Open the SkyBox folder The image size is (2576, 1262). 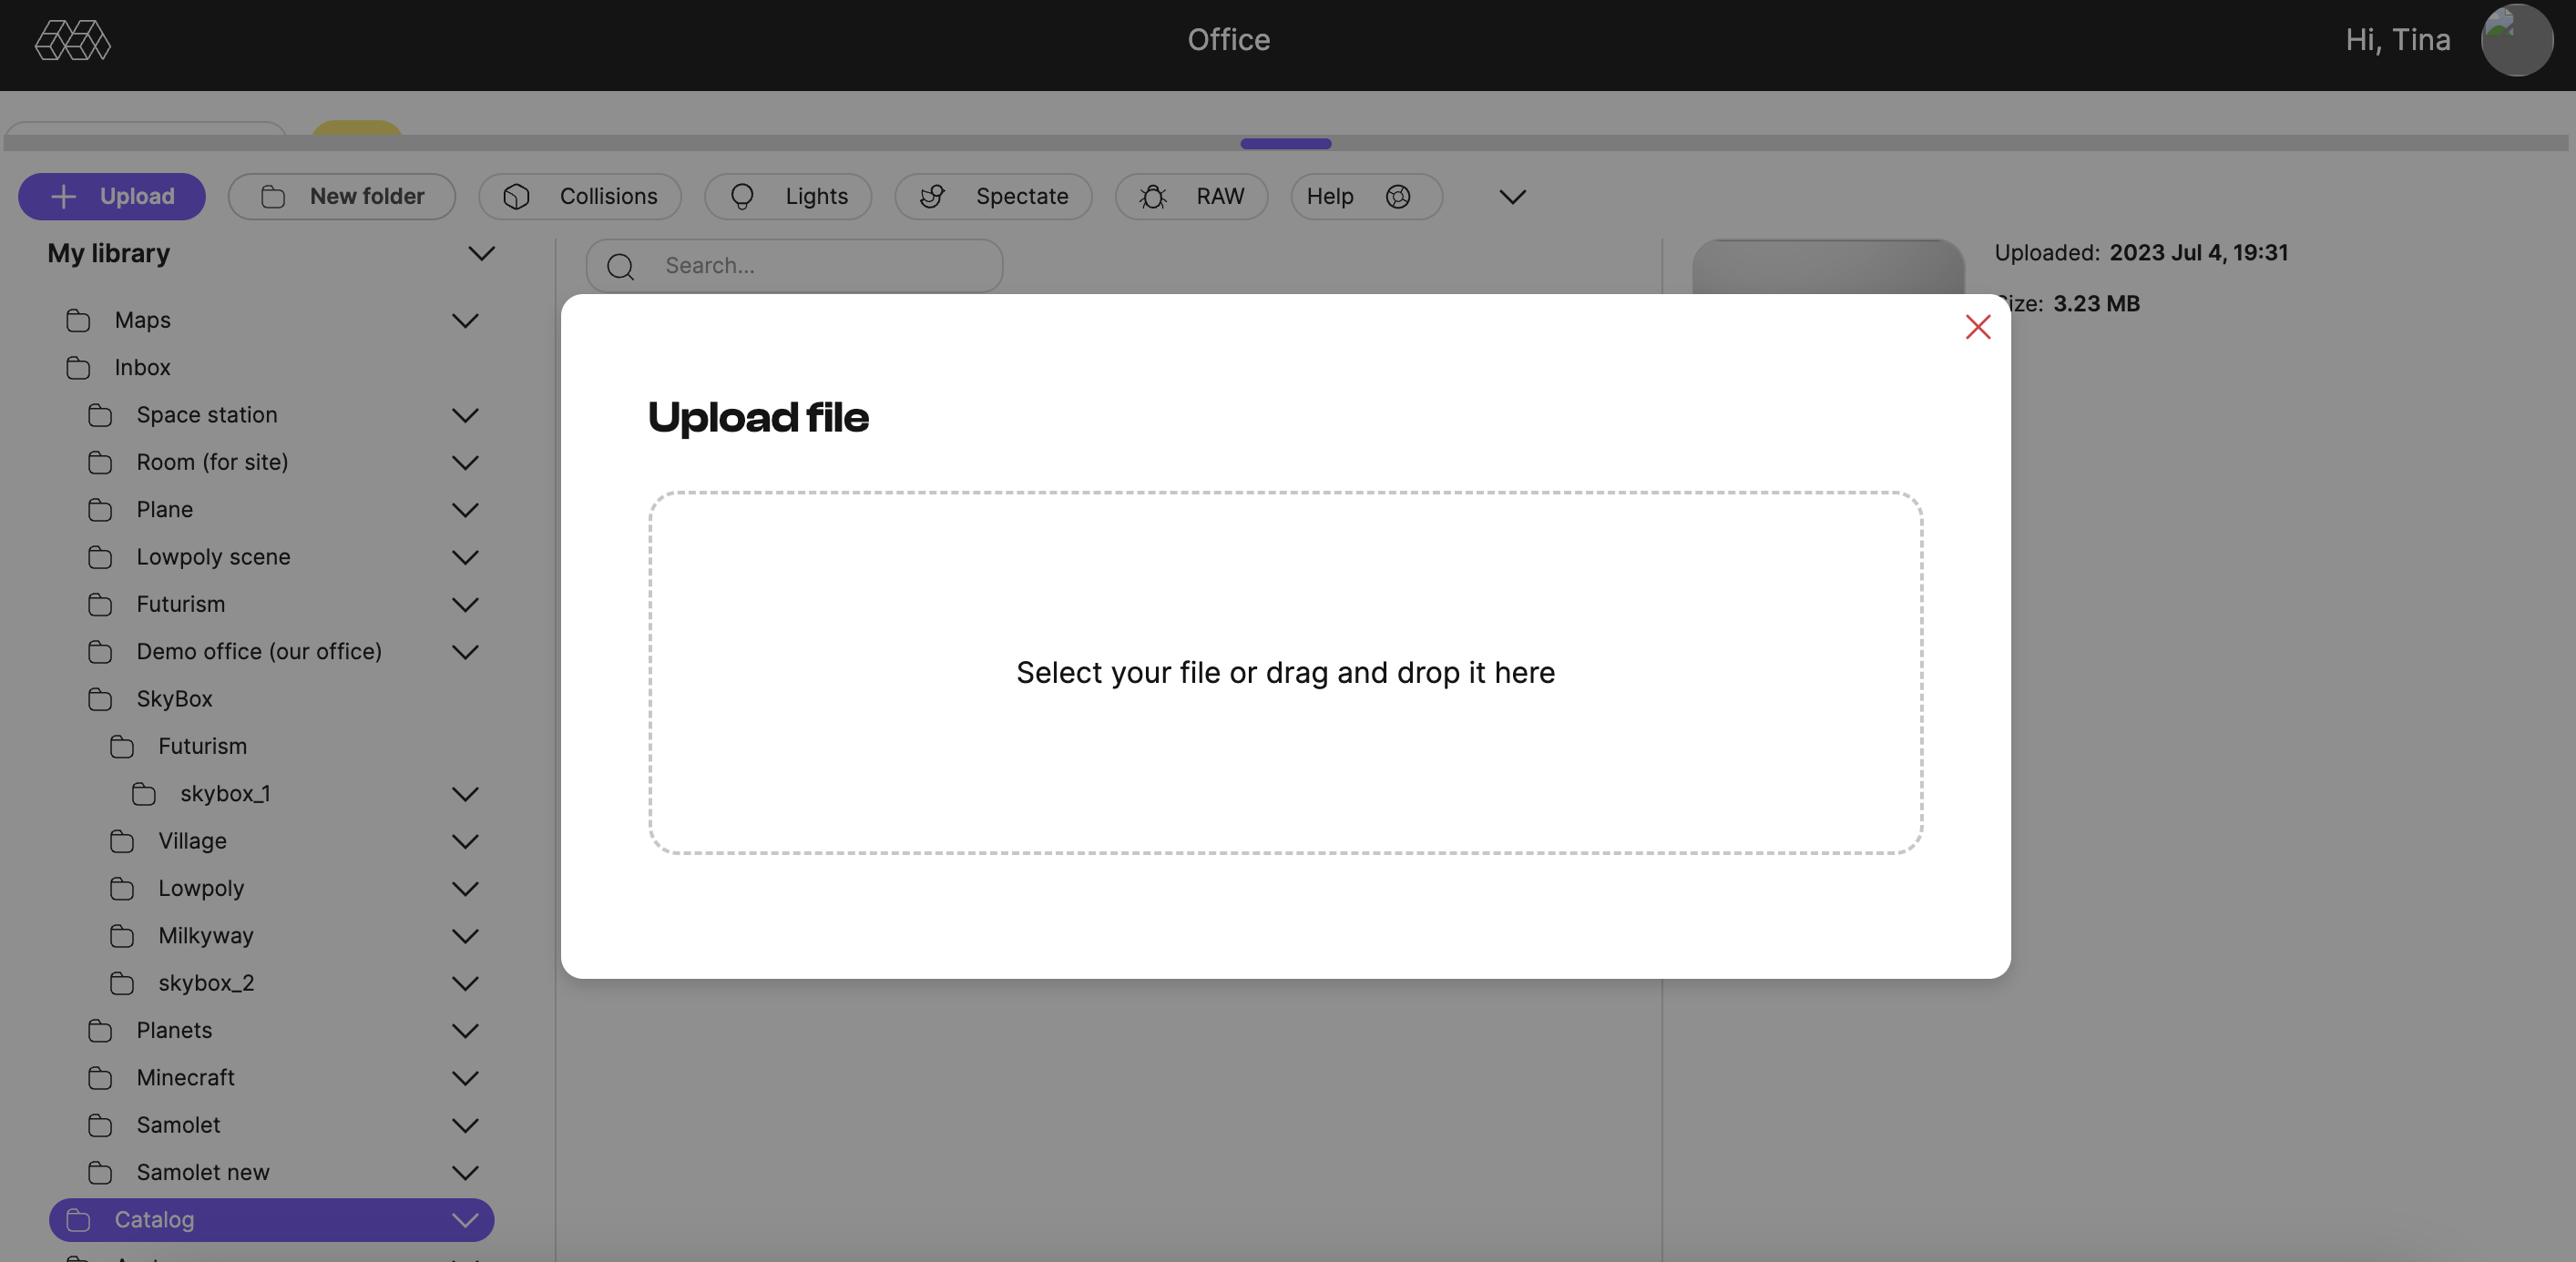click(174, 699)
